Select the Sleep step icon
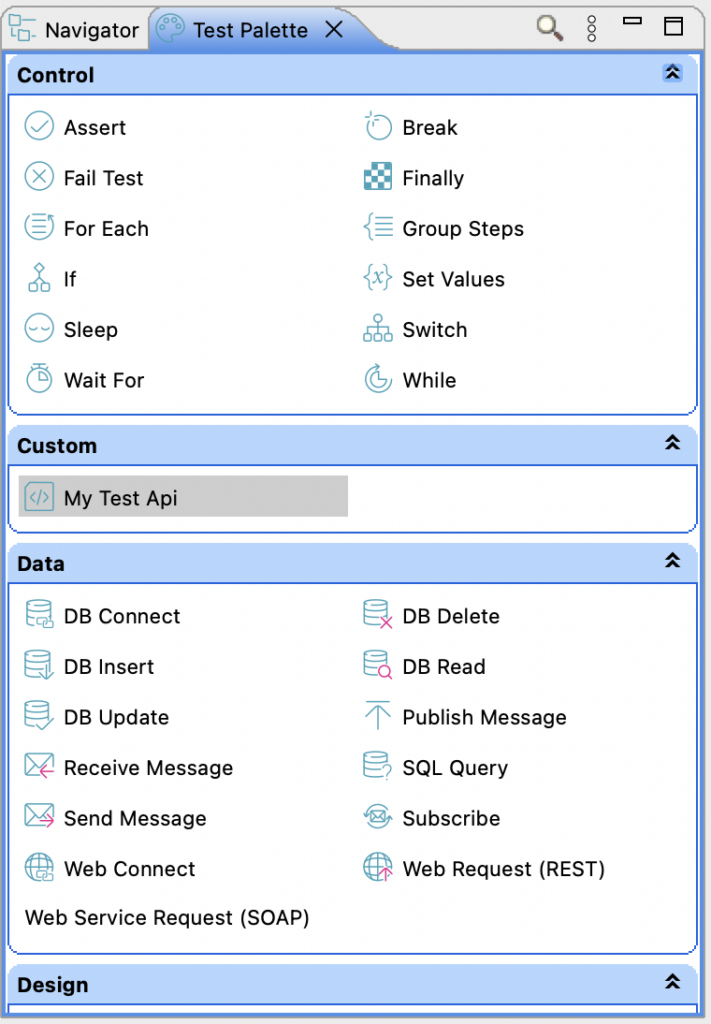 (x=39, y=328)
